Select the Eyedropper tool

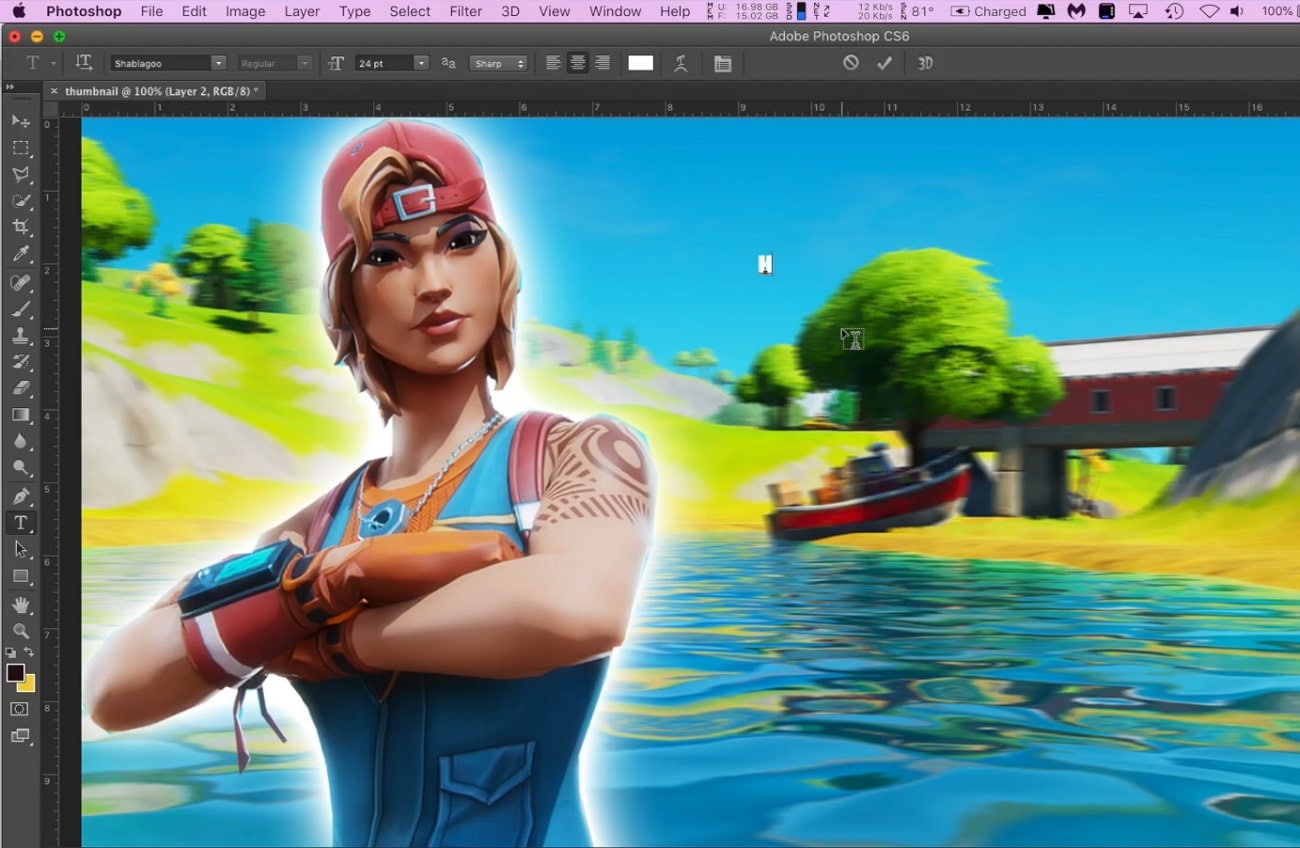20,255
